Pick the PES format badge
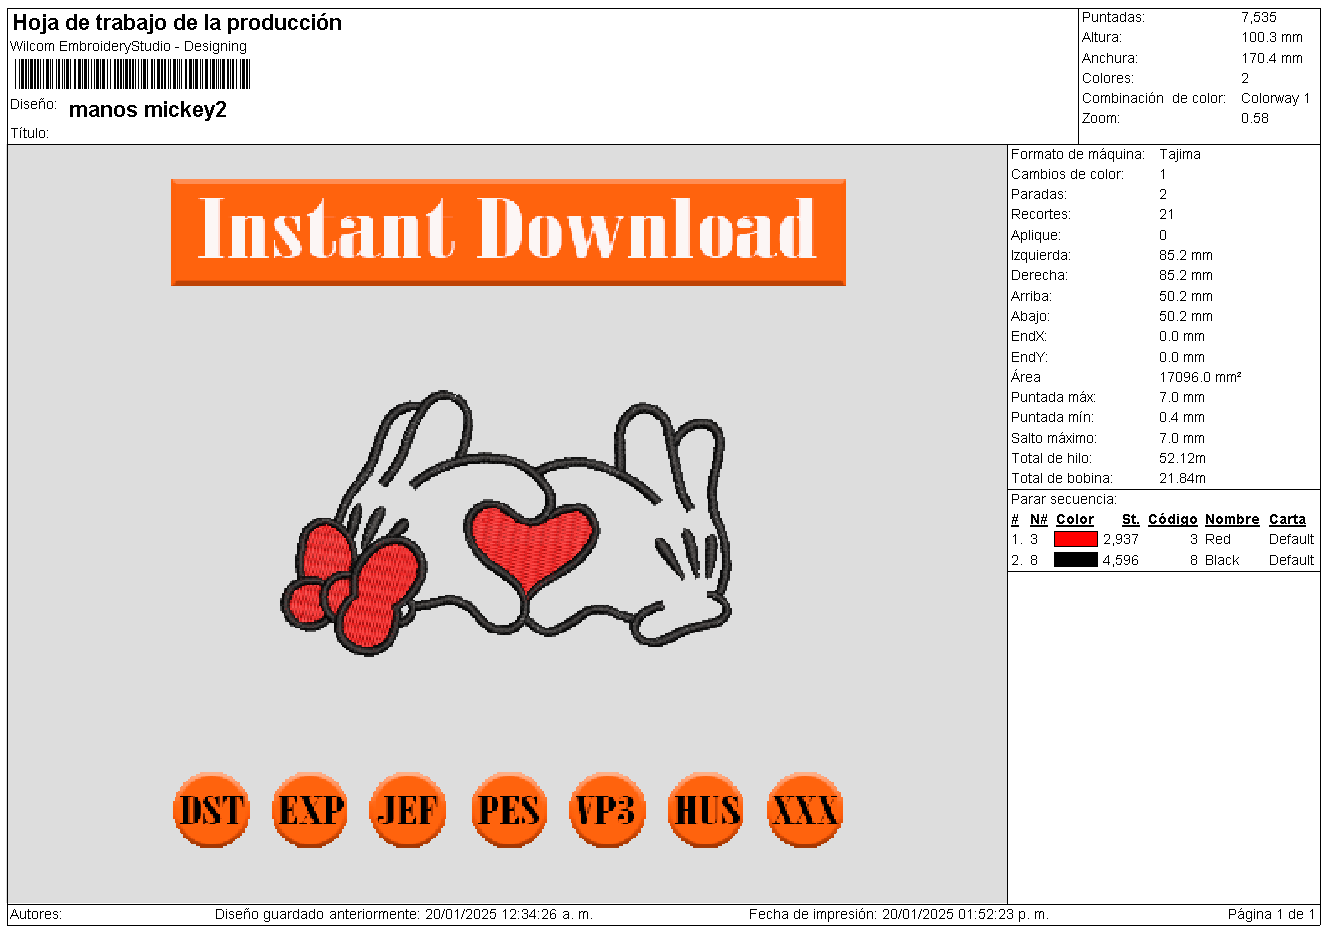The height and width of the screenshot is (927, 1328). 509,810
